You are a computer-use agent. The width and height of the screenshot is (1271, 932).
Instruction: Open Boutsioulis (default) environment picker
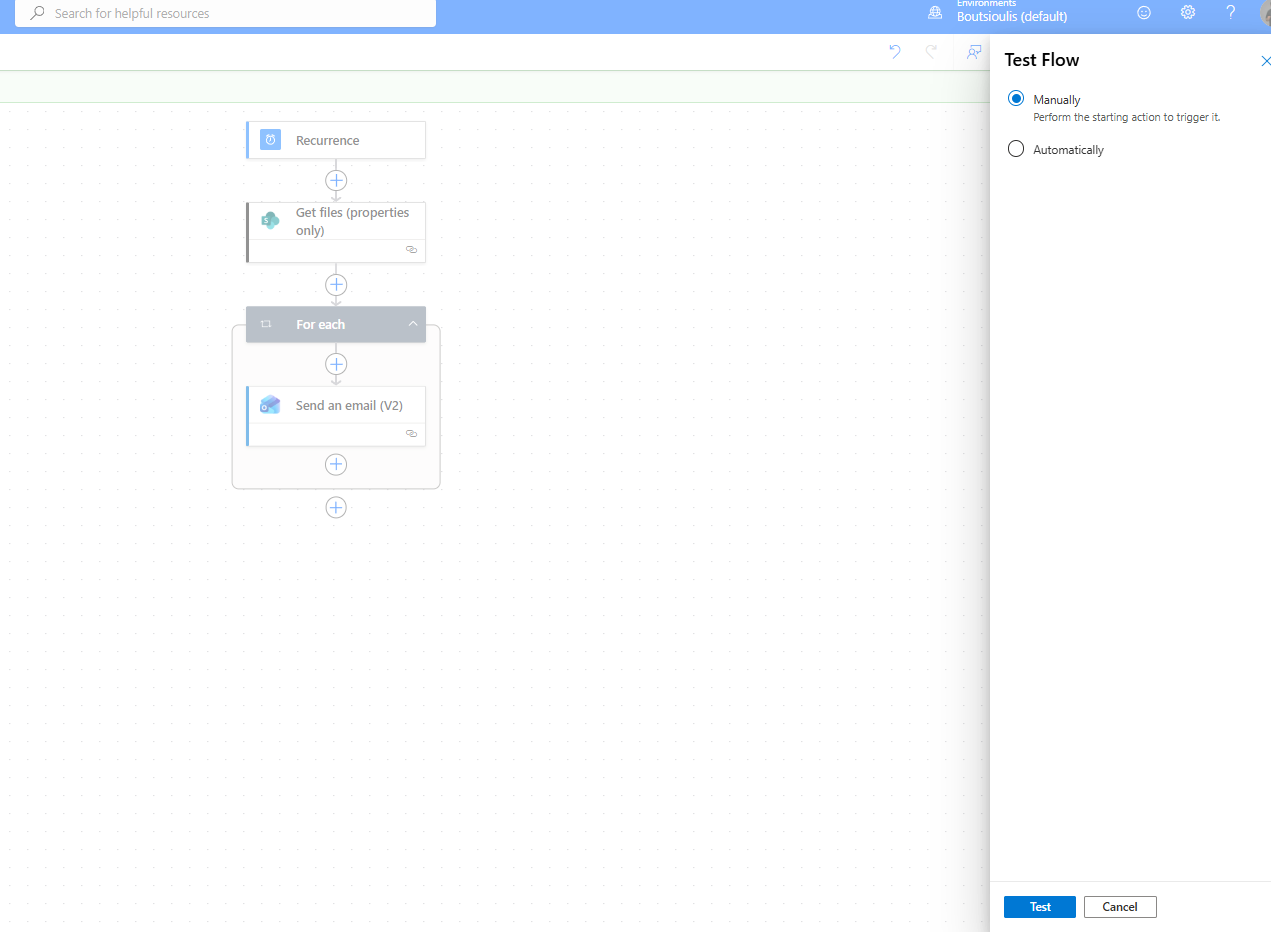1011,16
